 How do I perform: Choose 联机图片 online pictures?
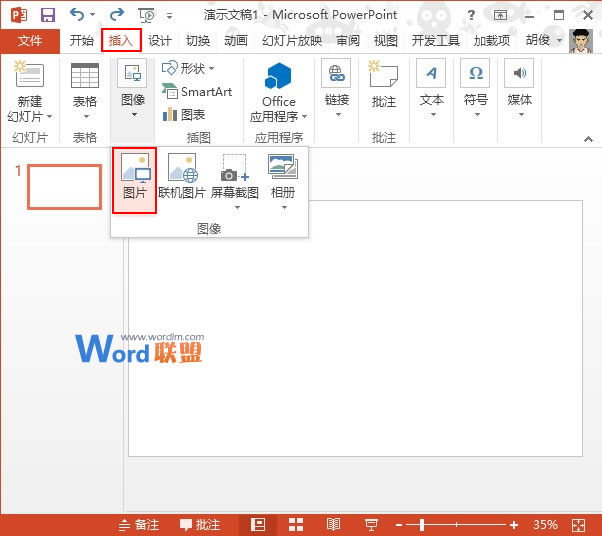(182, 177)
